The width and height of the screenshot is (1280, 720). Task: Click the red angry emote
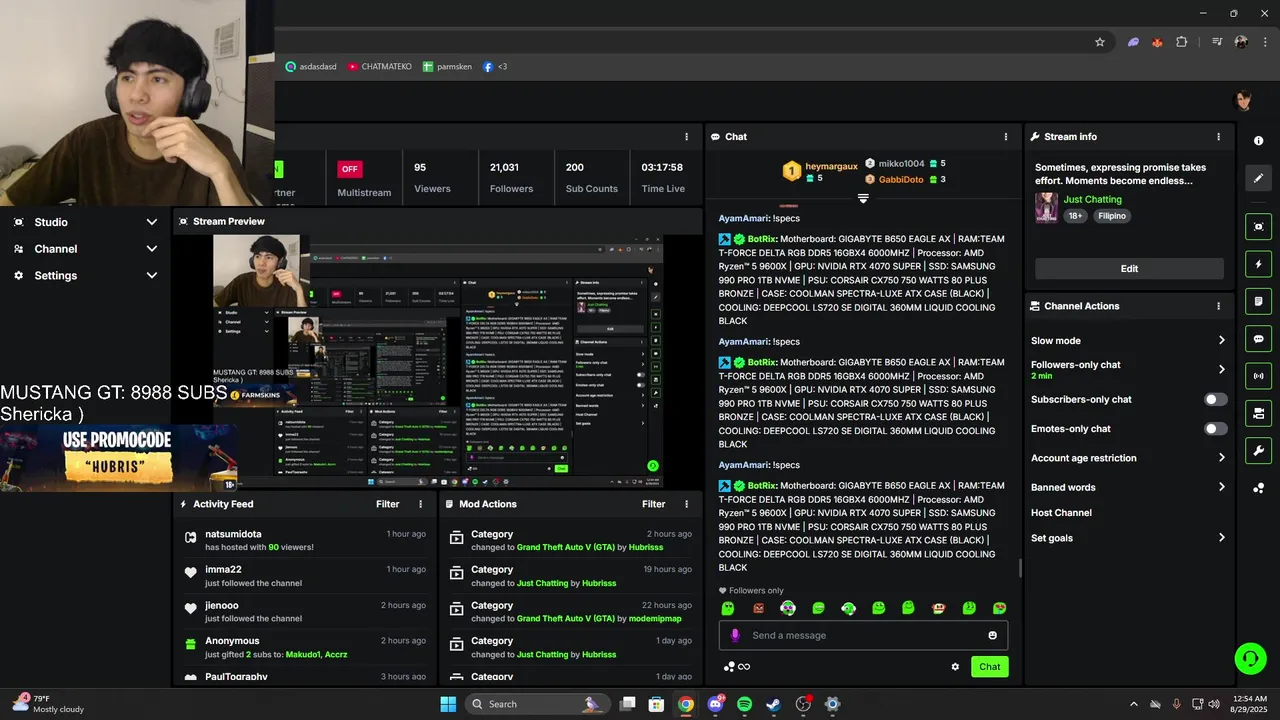pyautogui.click(x=758, y=608)
